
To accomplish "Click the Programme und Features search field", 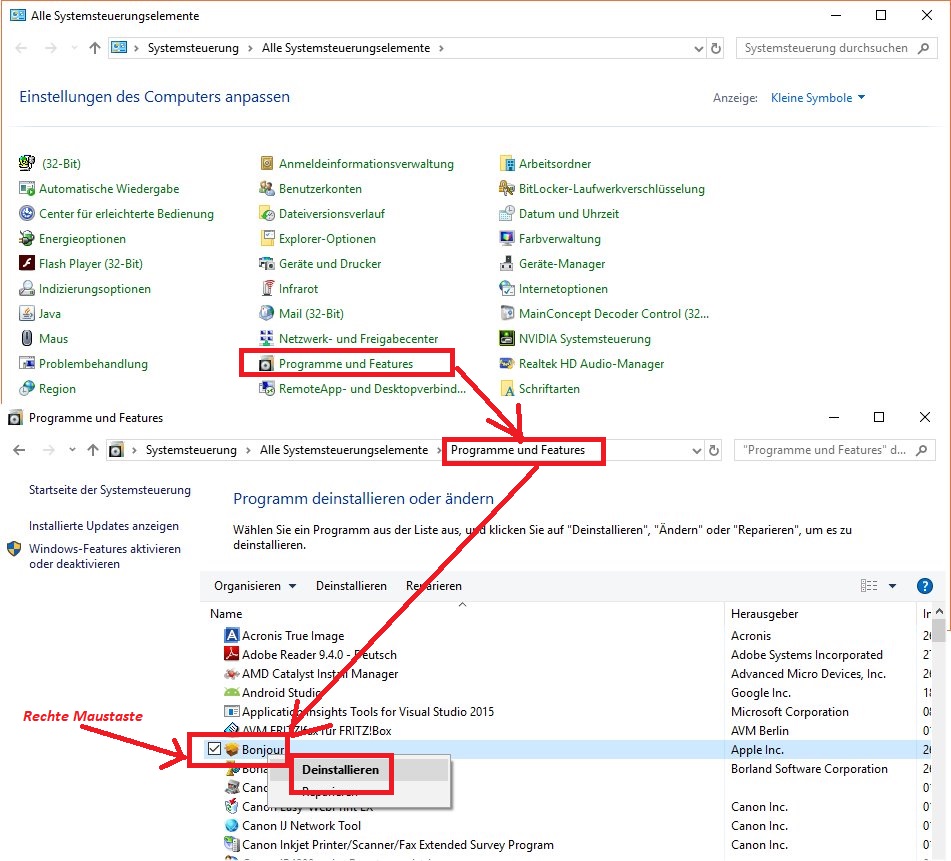I will (x=834, y=450).
